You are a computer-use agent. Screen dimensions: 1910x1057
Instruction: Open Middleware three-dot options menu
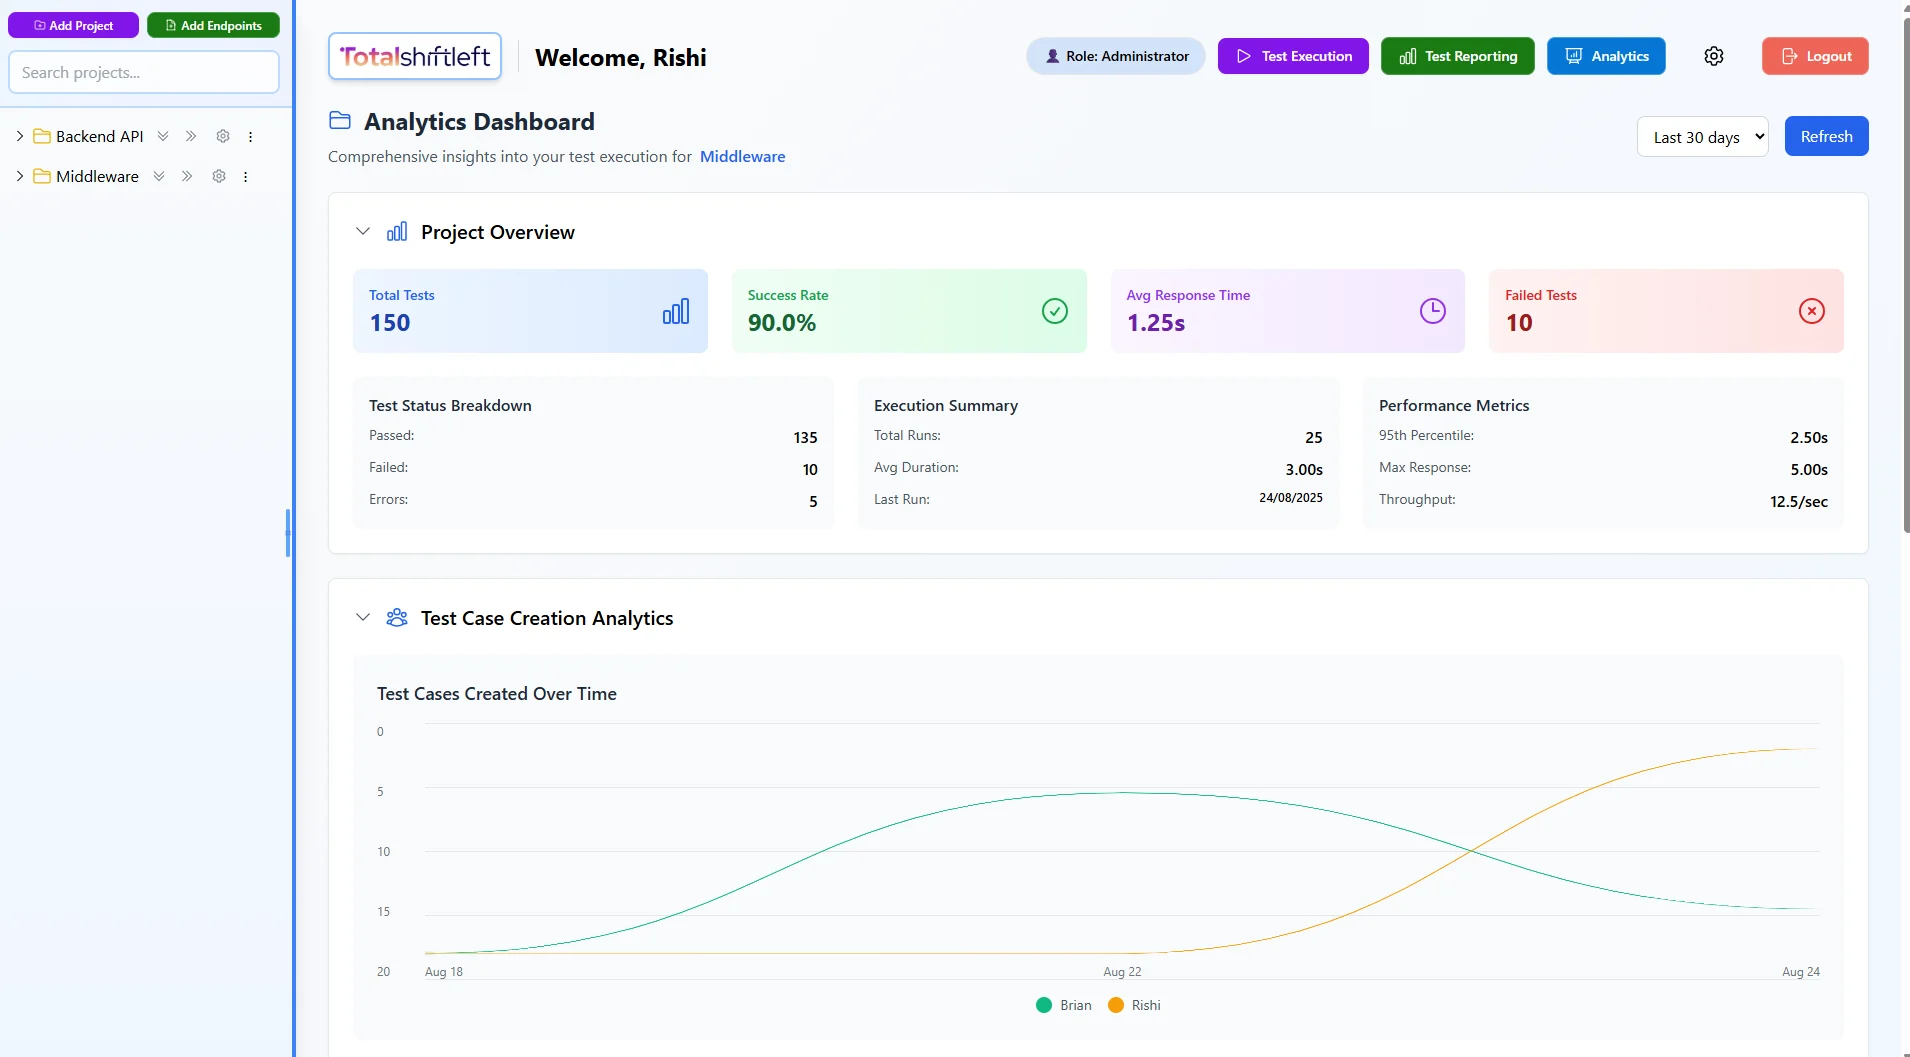click(245, 177)
